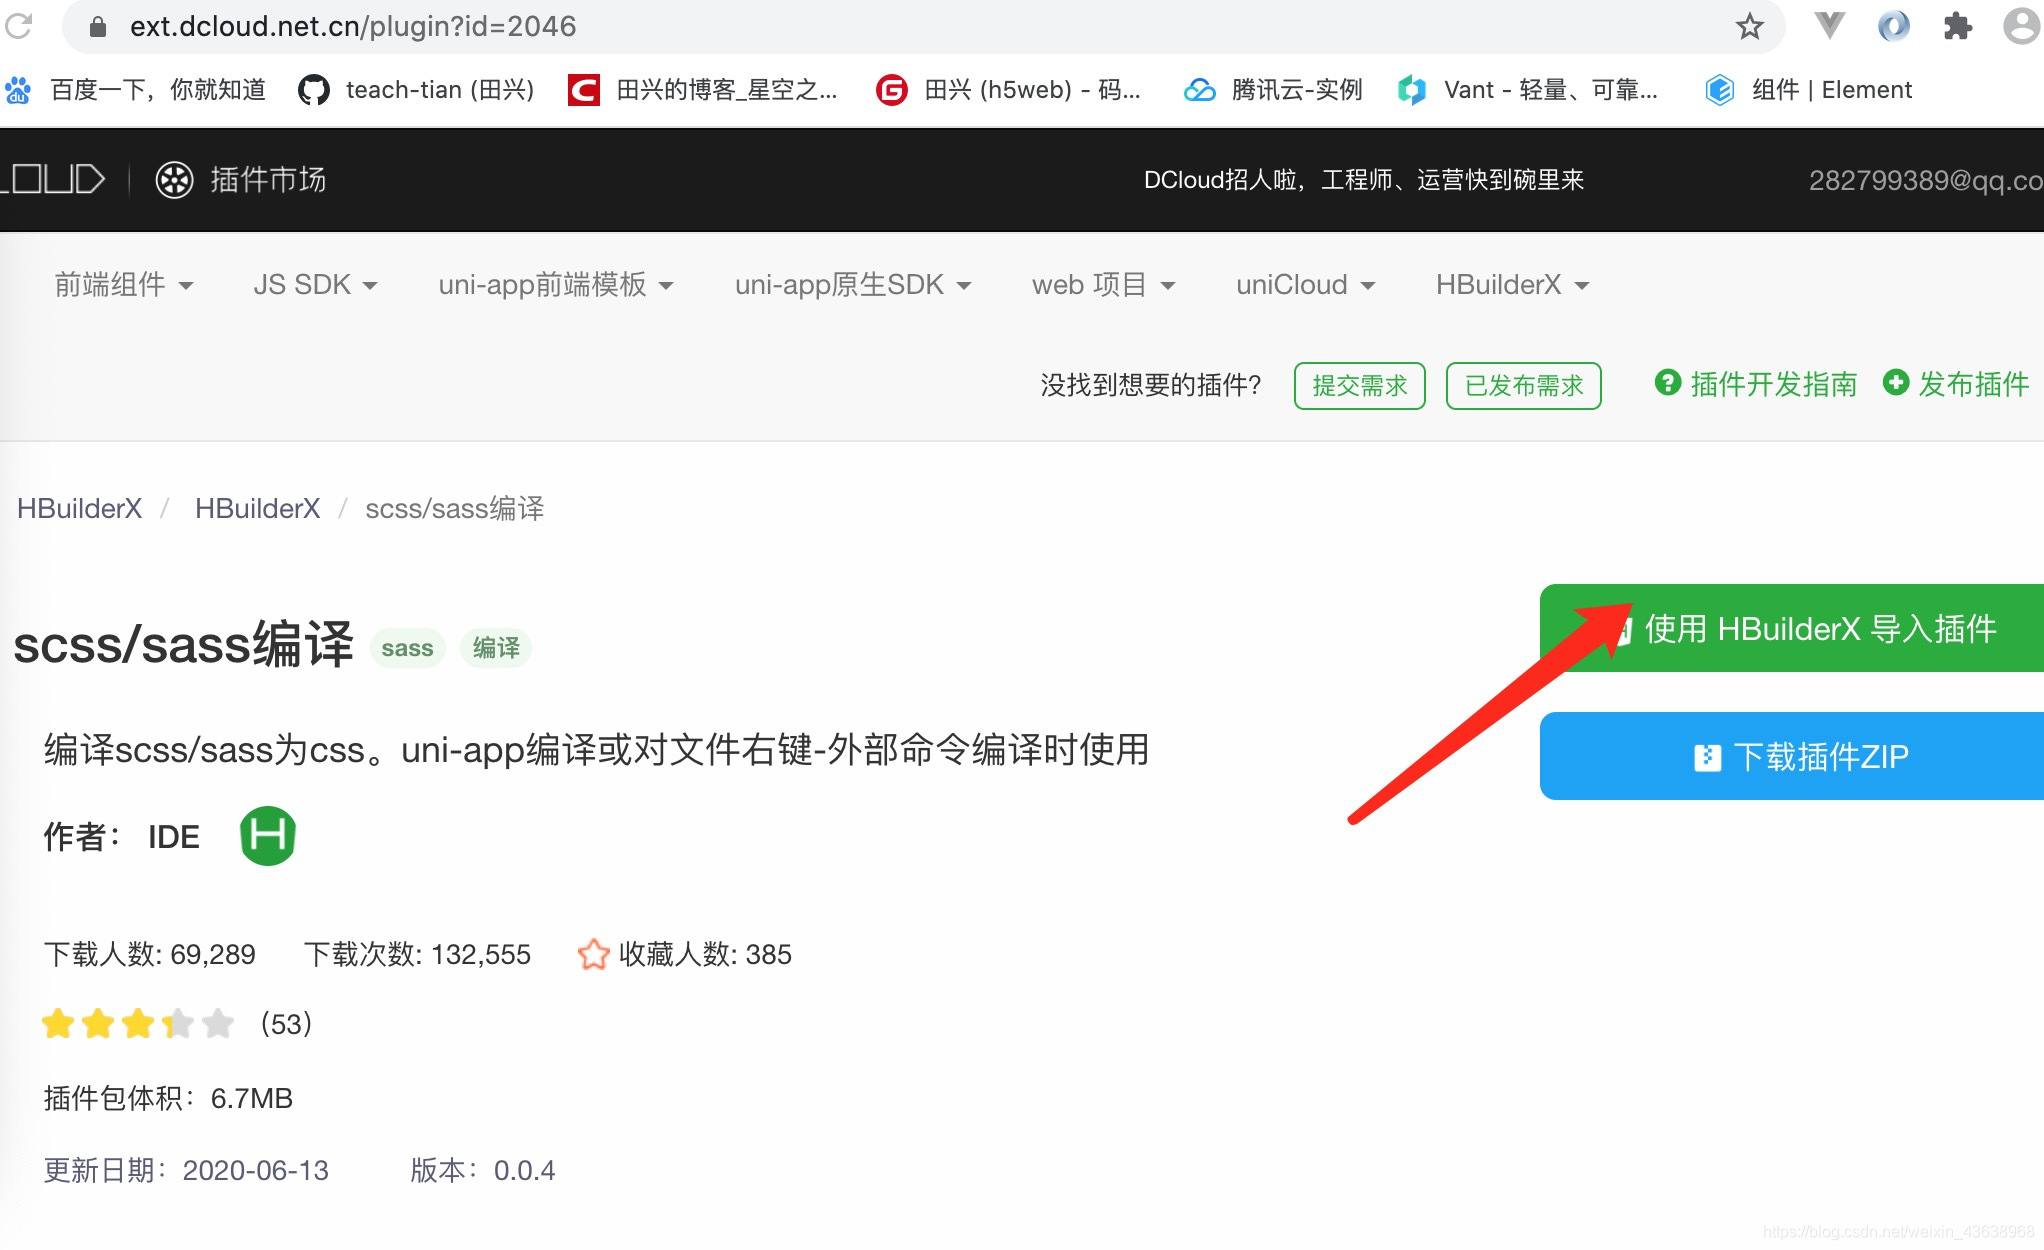
Task: Click the DCloud logo in the header
Action: pyautogui.click(x=52, y=179)
